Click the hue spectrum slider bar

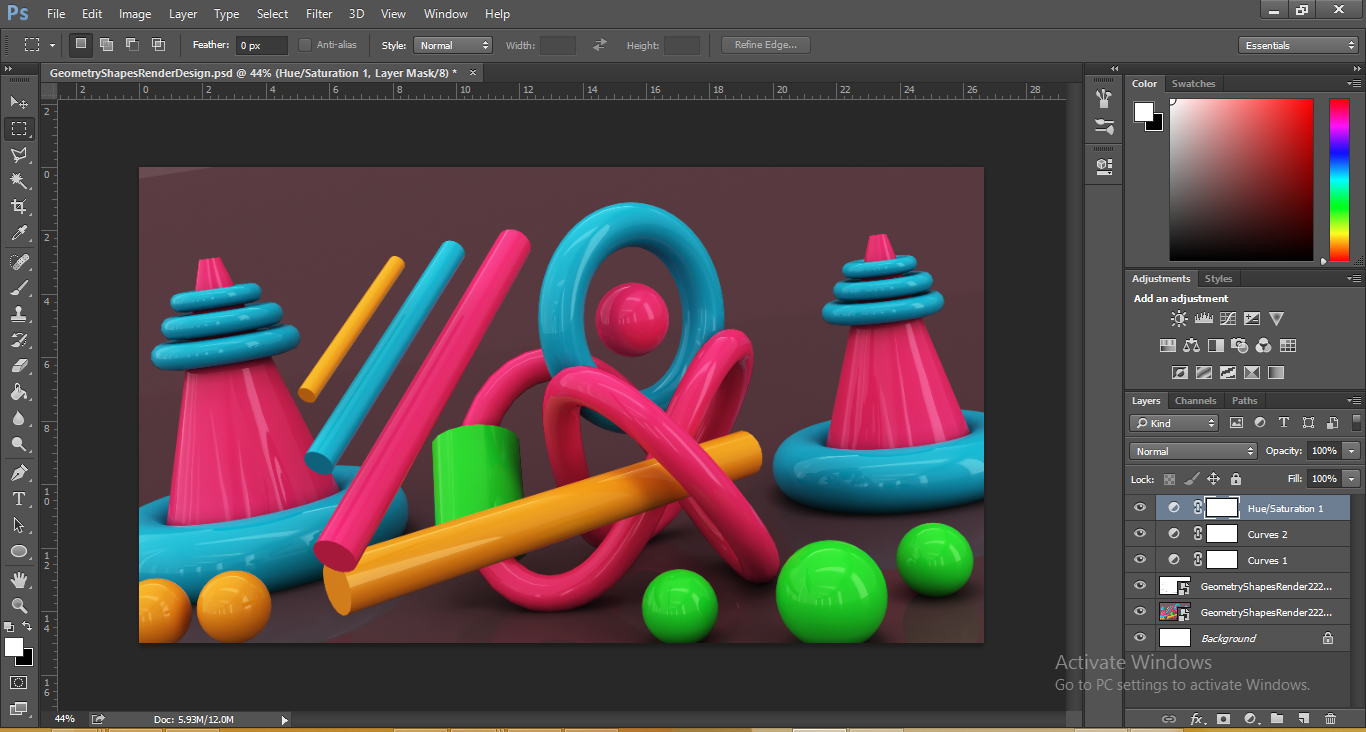tap(1339, 180)
